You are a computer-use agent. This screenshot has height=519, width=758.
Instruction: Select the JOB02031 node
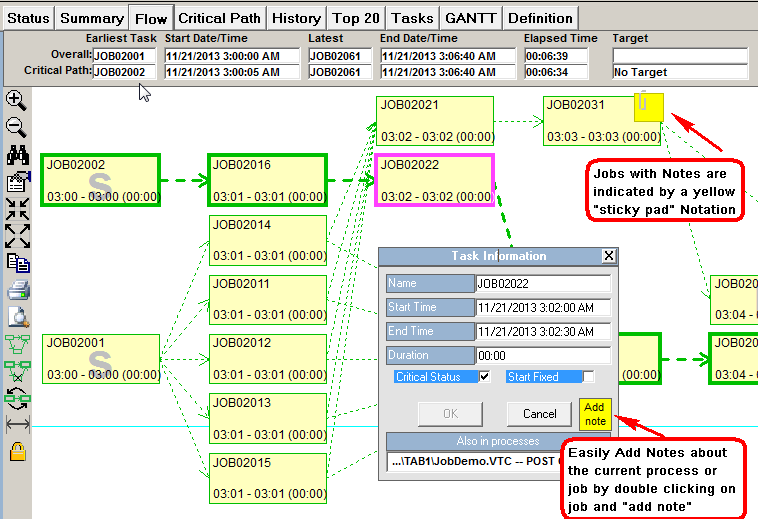(601, 121)
